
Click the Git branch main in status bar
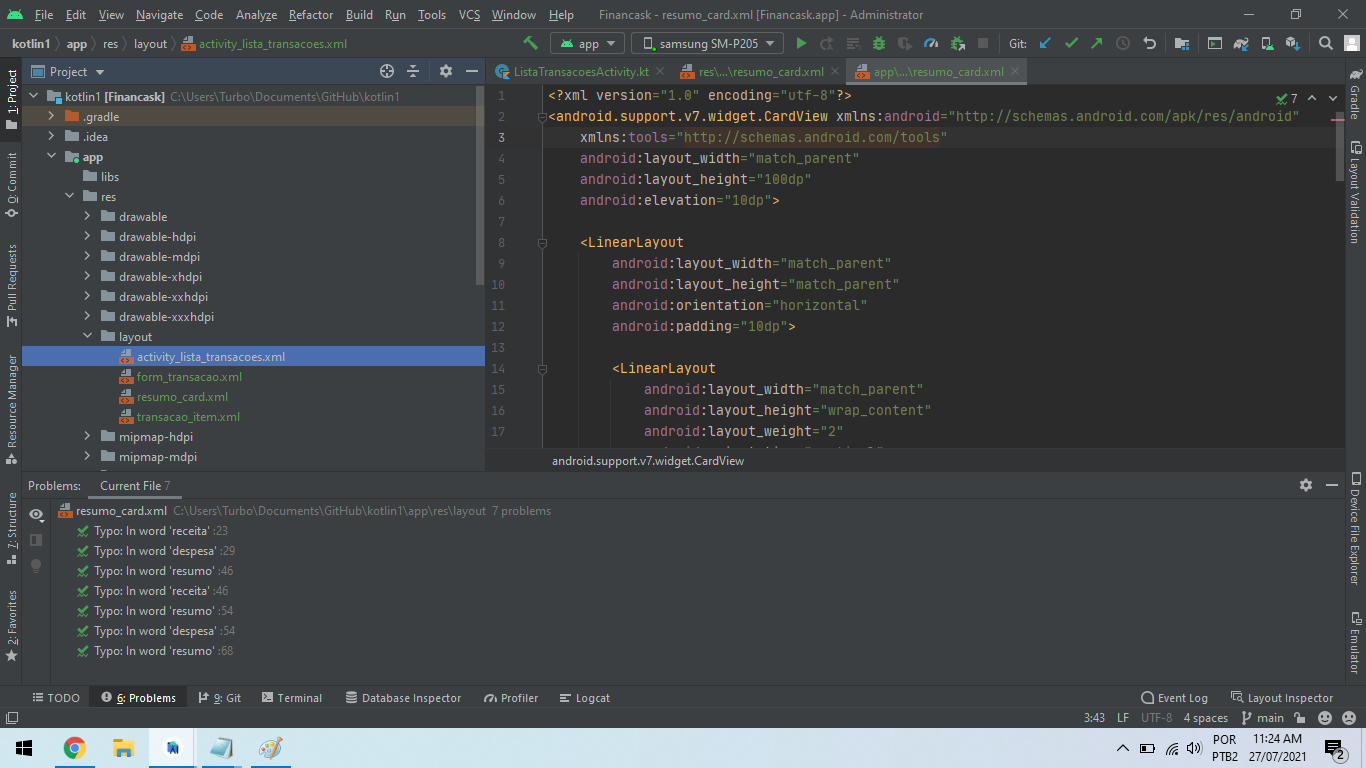pyautogui.click(x=1262, y=718)
